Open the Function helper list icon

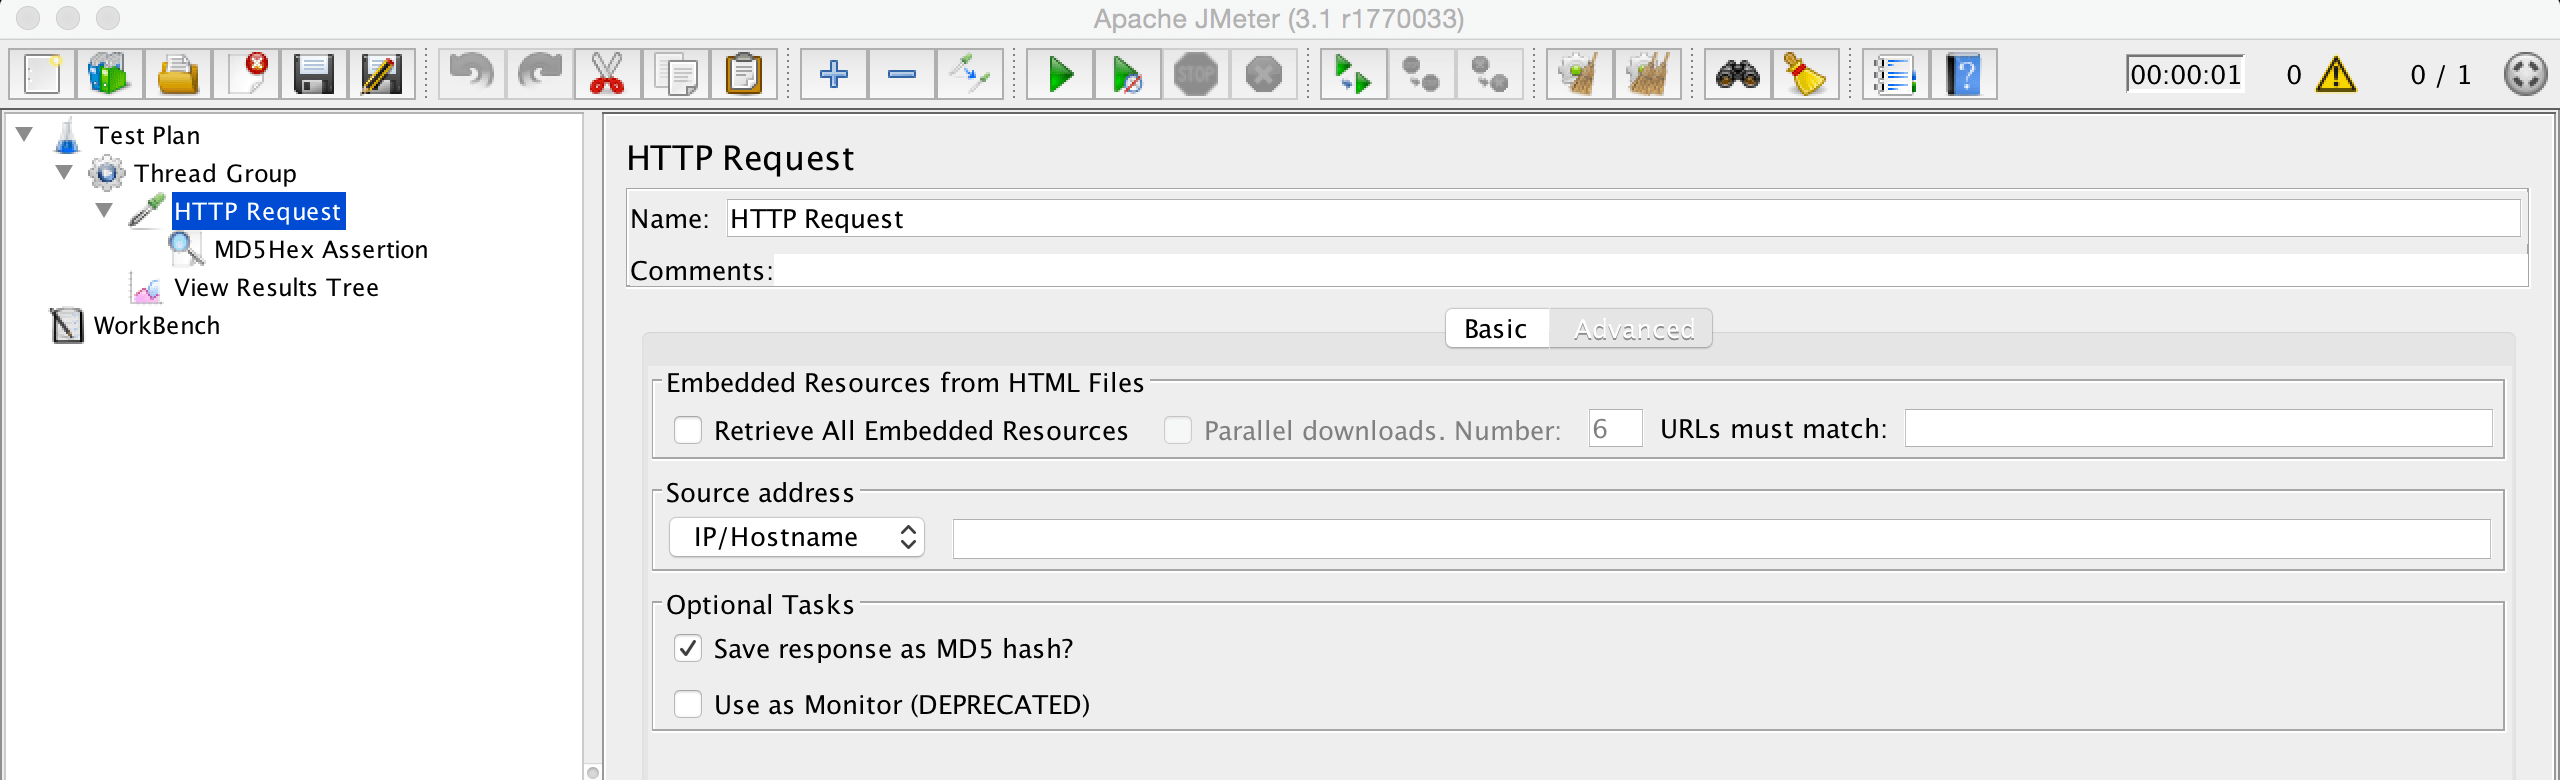(x=1896, y=75)
